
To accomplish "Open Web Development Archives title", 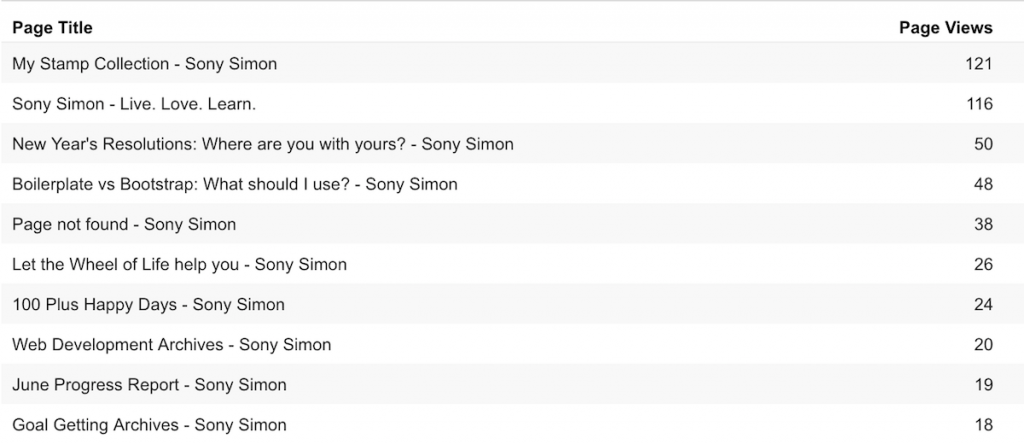I will [x=172, y=344].
